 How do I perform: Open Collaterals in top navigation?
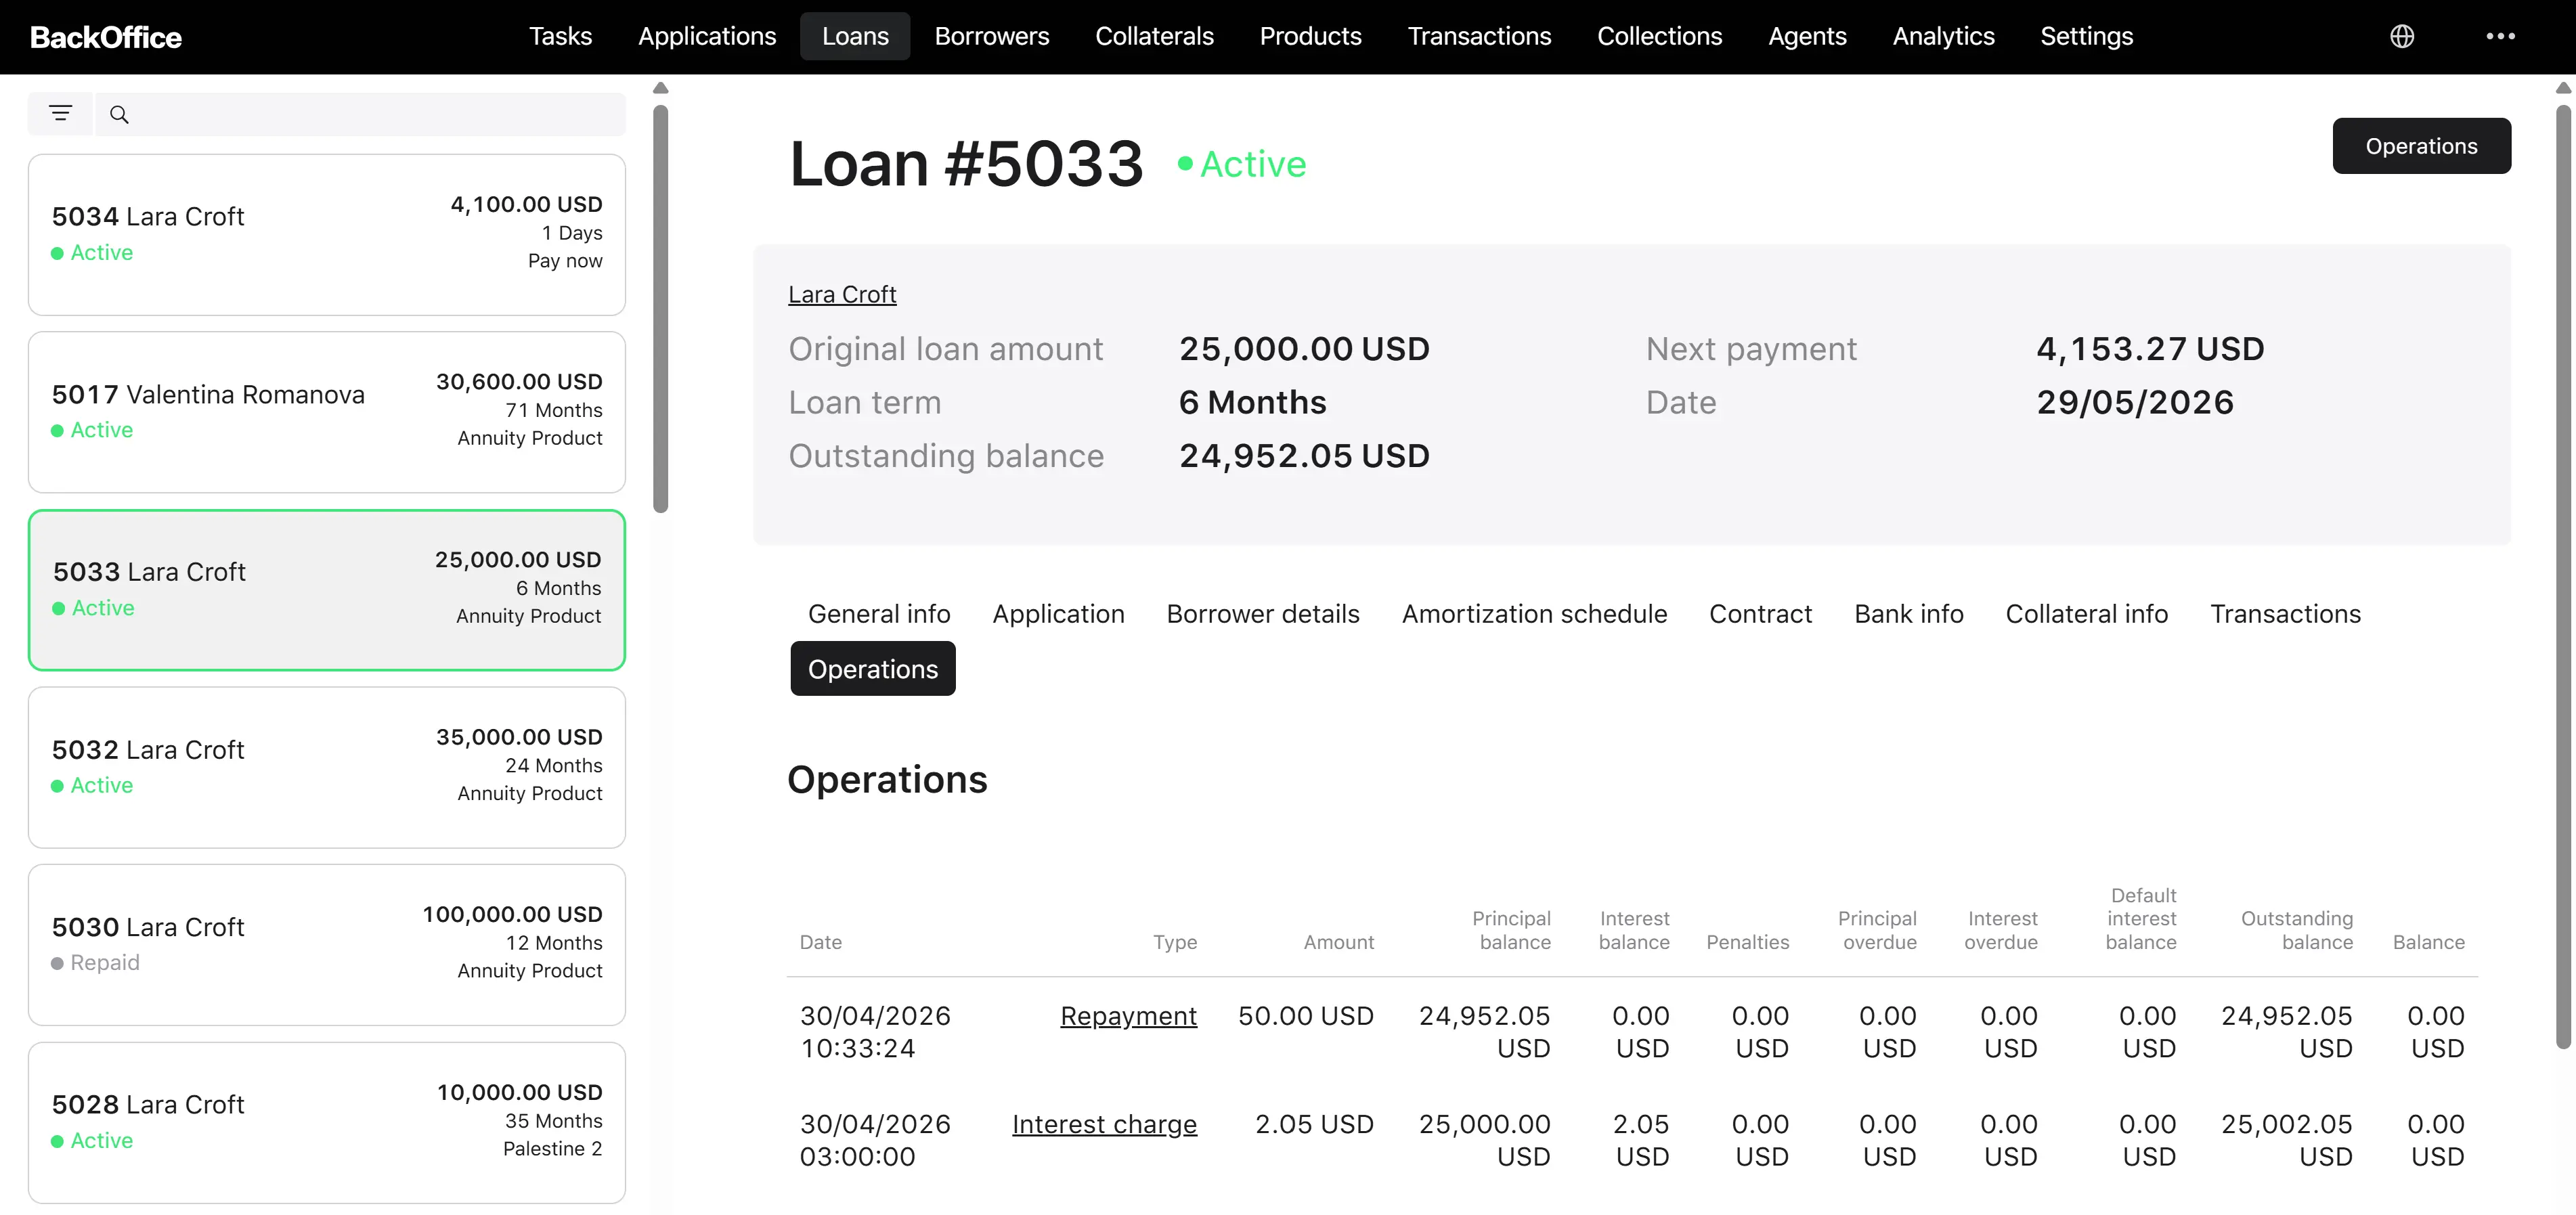click(1154, 36)
